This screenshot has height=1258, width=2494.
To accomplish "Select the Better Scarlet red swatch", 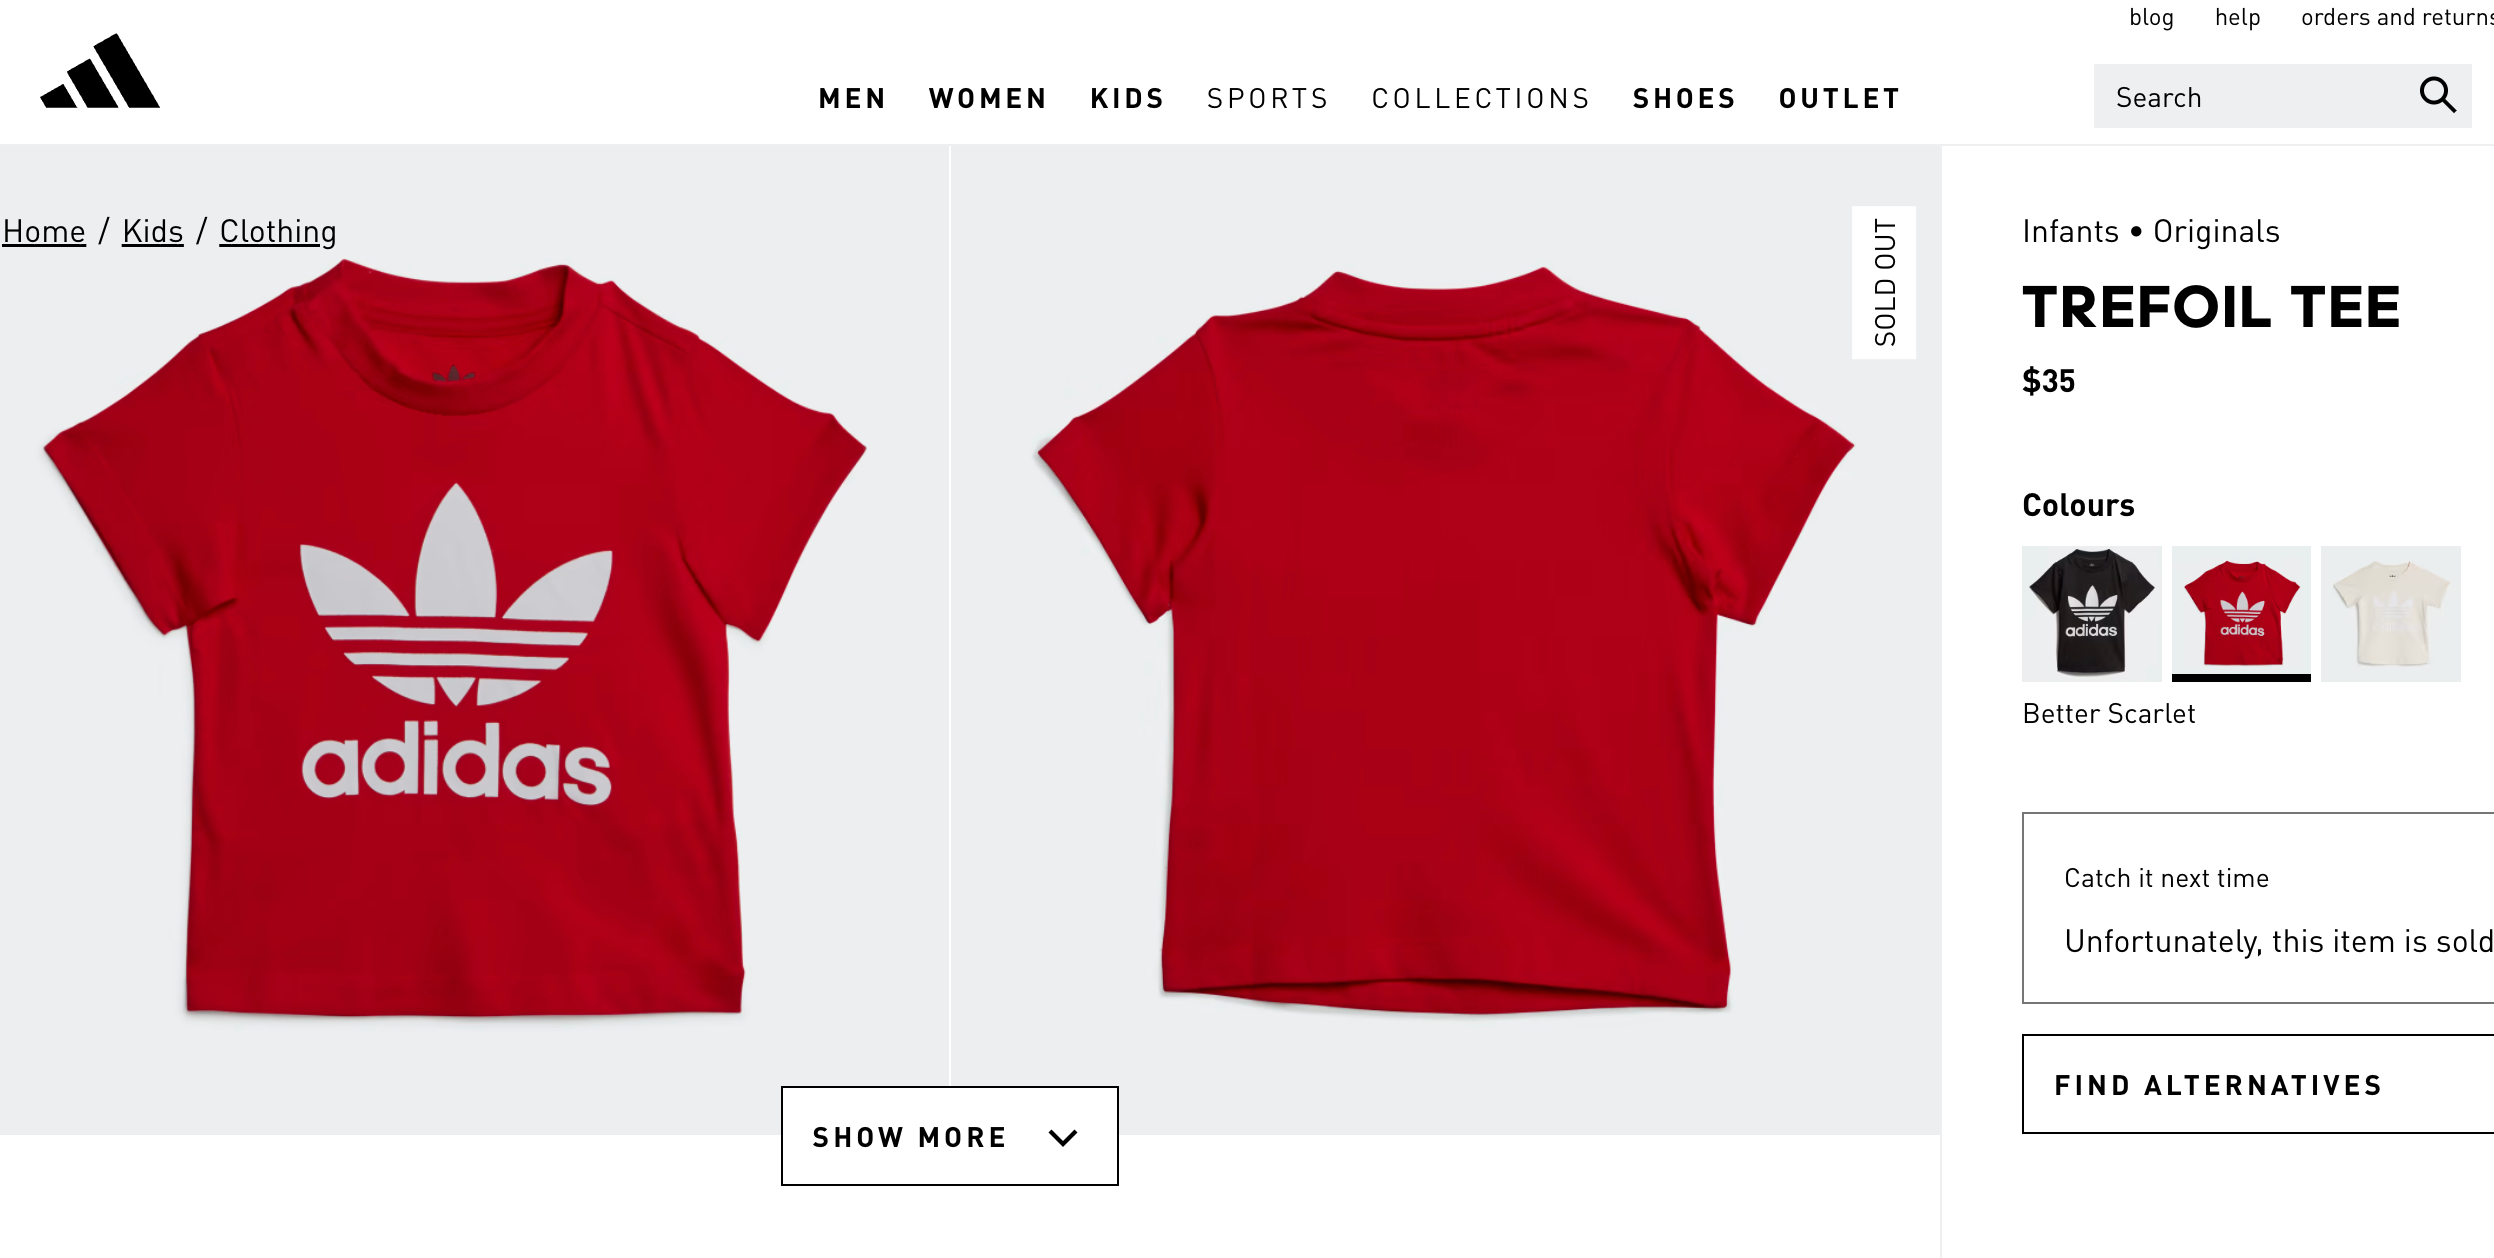I will coord(2241,613).
